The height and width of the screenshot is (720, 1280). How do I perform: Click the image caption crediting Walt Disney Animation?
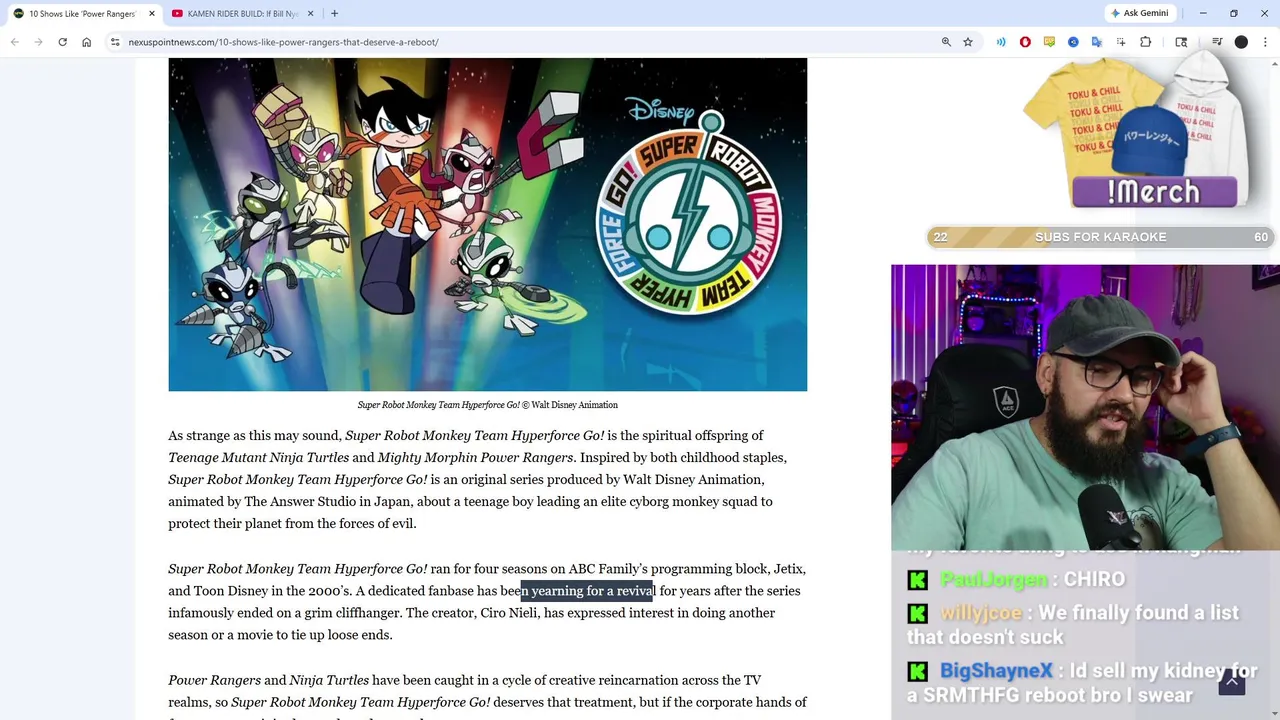coord(488,405)
